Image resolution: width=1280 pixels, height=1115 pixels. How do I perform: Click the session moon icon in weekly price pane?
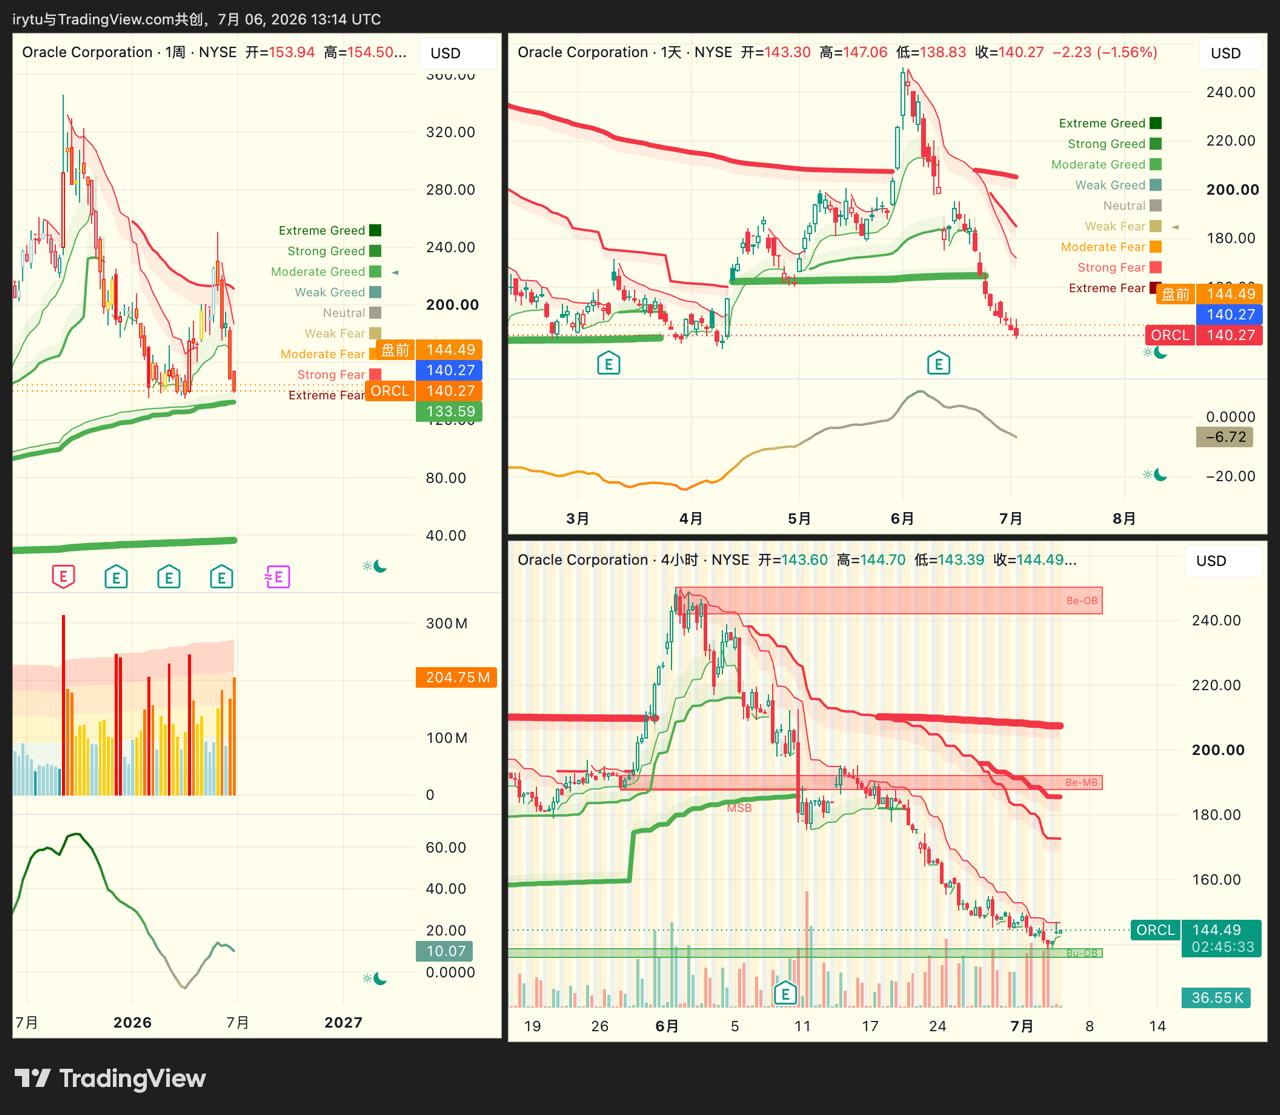(375, 566)
